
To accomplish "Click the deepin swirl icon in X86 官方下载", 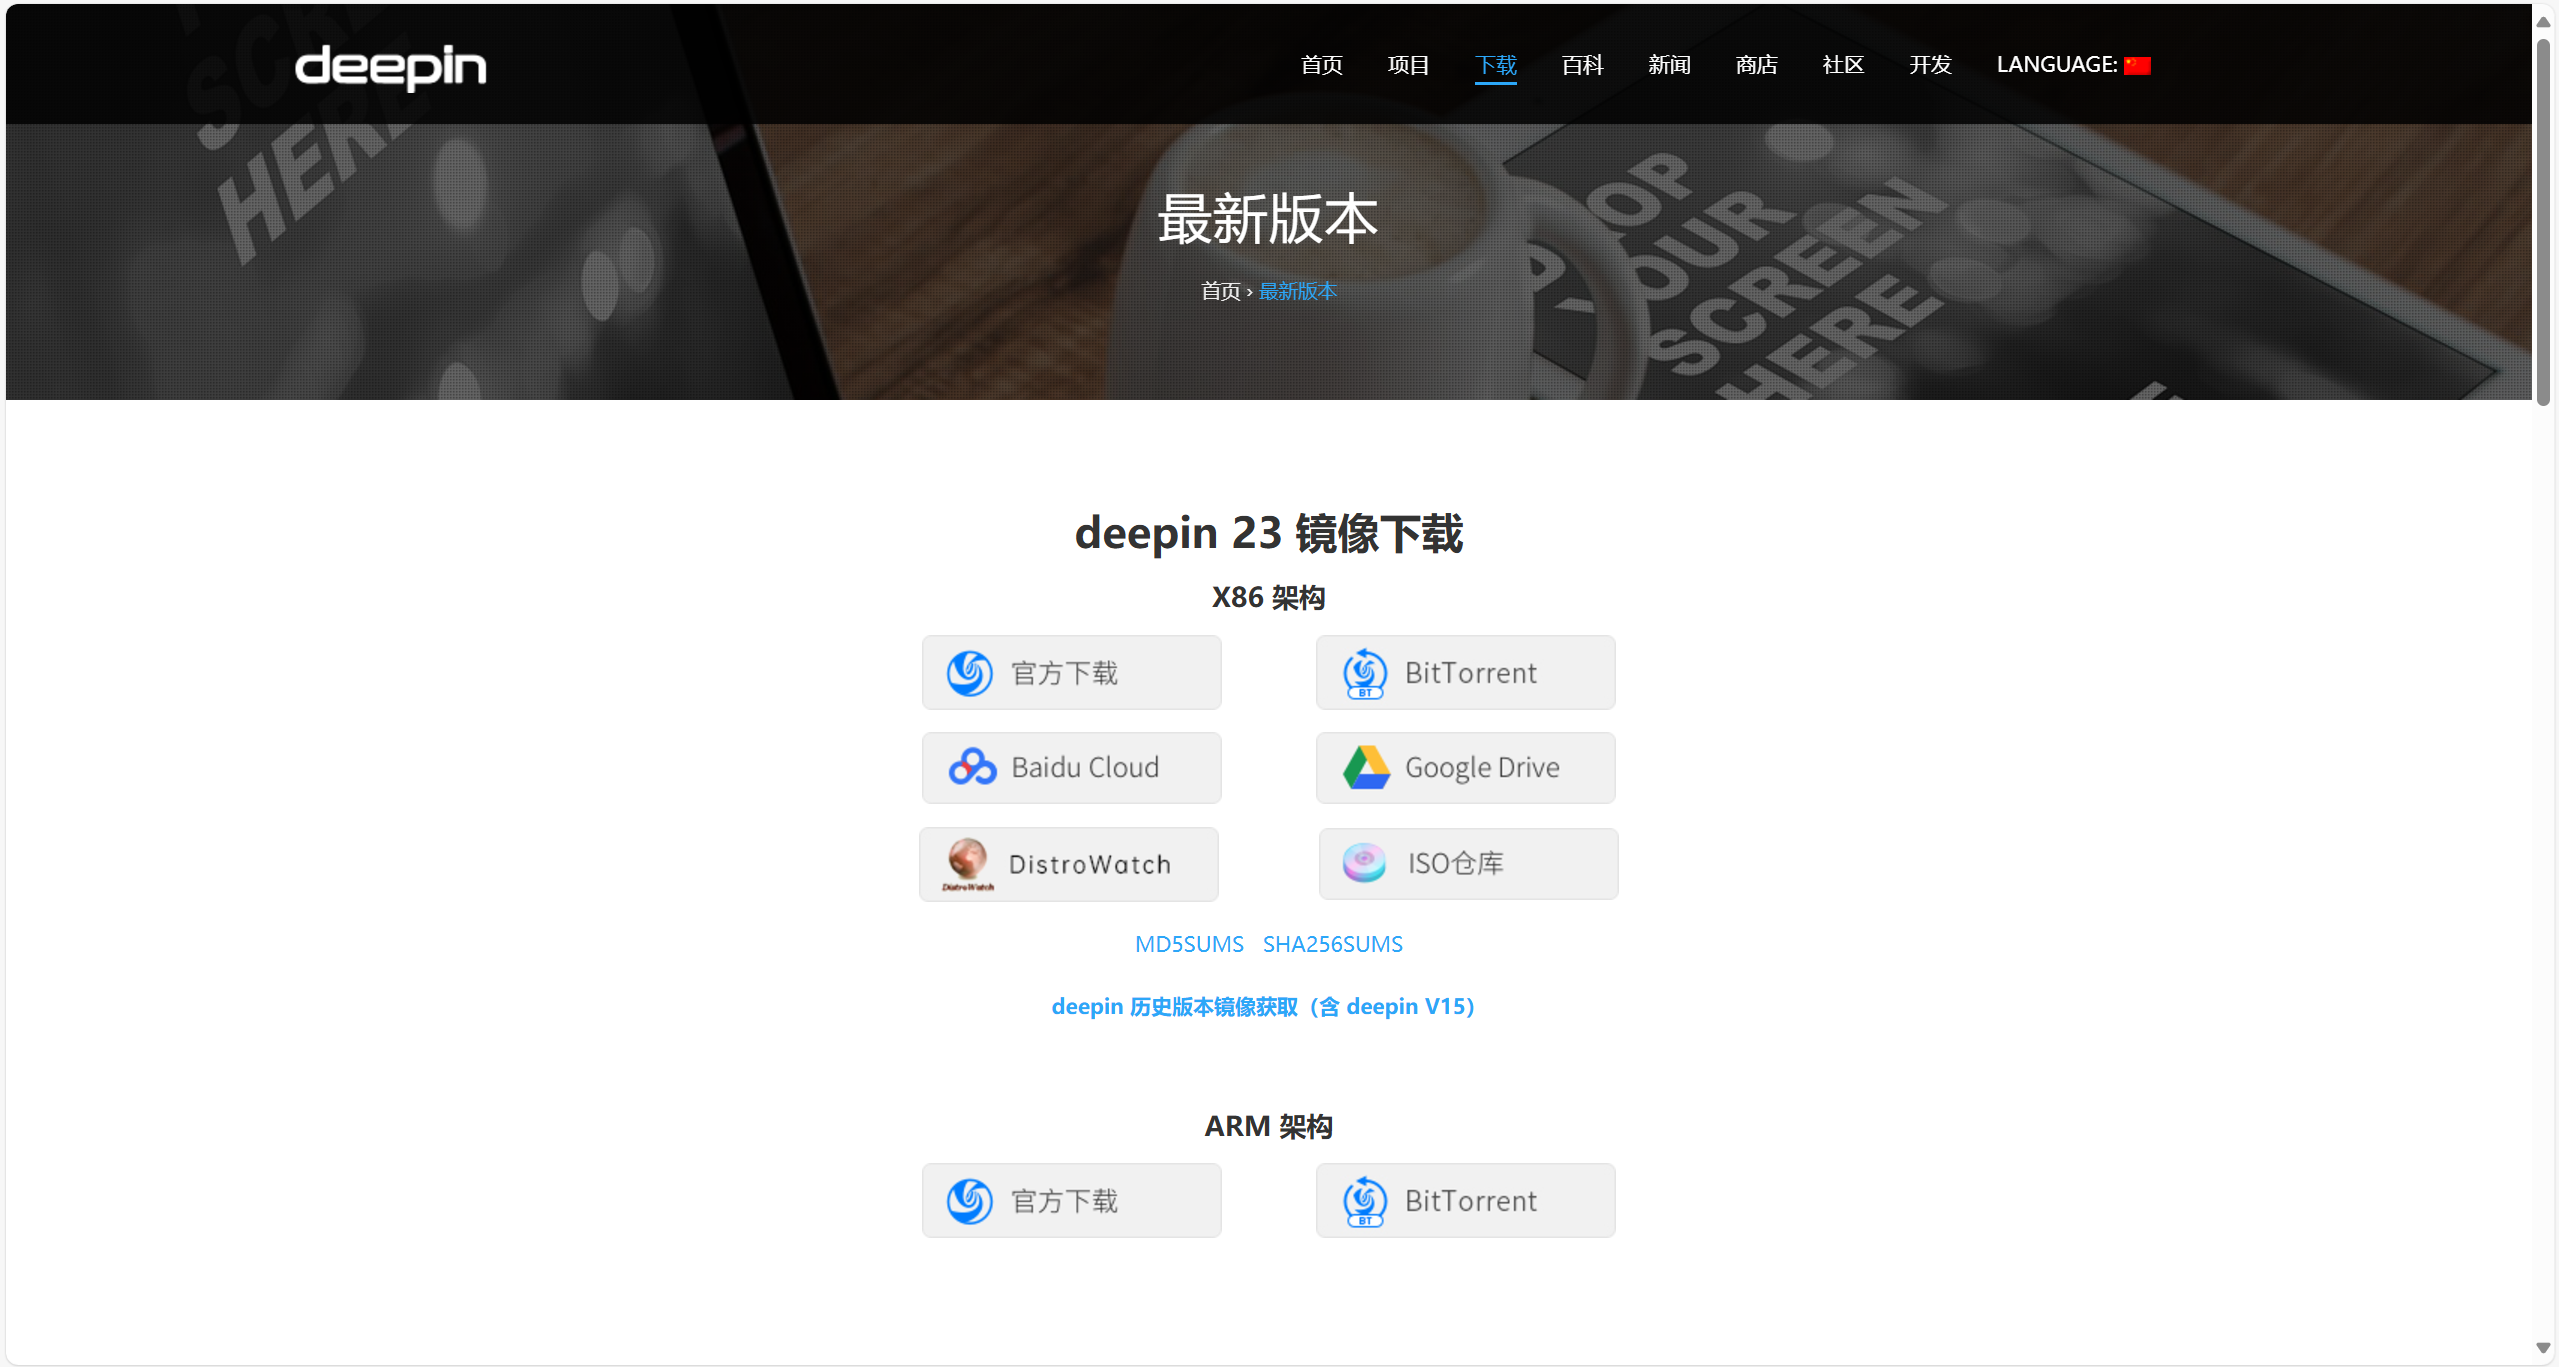I will click(970, 673).
